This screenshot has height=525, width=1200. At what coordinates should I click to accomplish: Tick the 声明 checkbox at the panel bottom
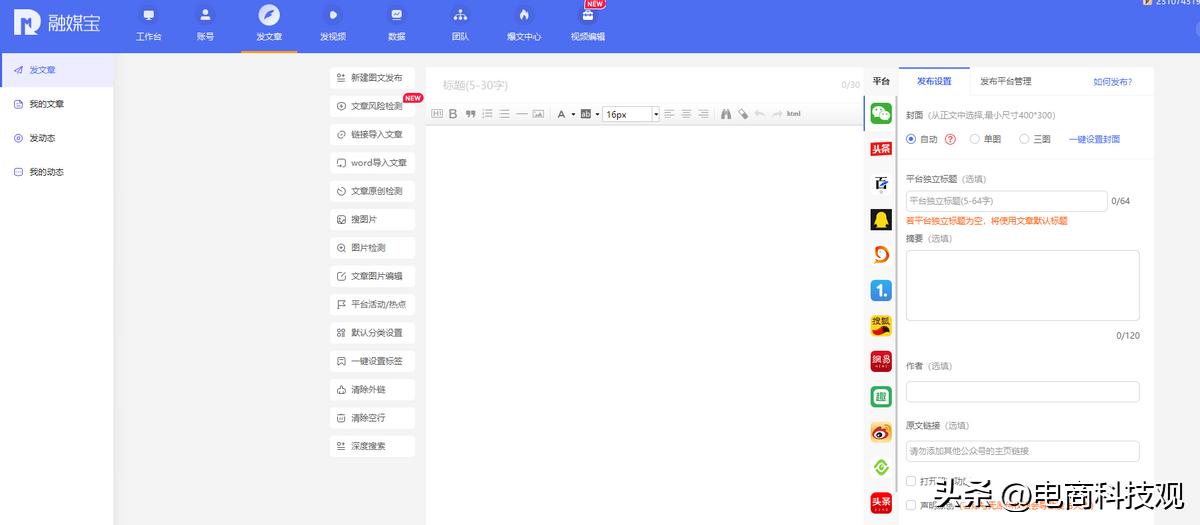coord(911,505)
